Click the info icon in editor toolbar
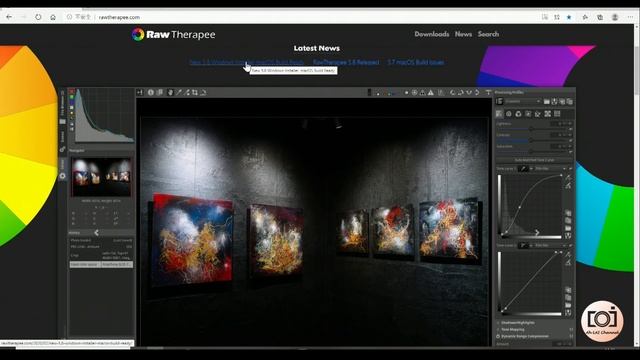Image resolution: width=640 pixels, height=360 pixels. click(151, 93)
